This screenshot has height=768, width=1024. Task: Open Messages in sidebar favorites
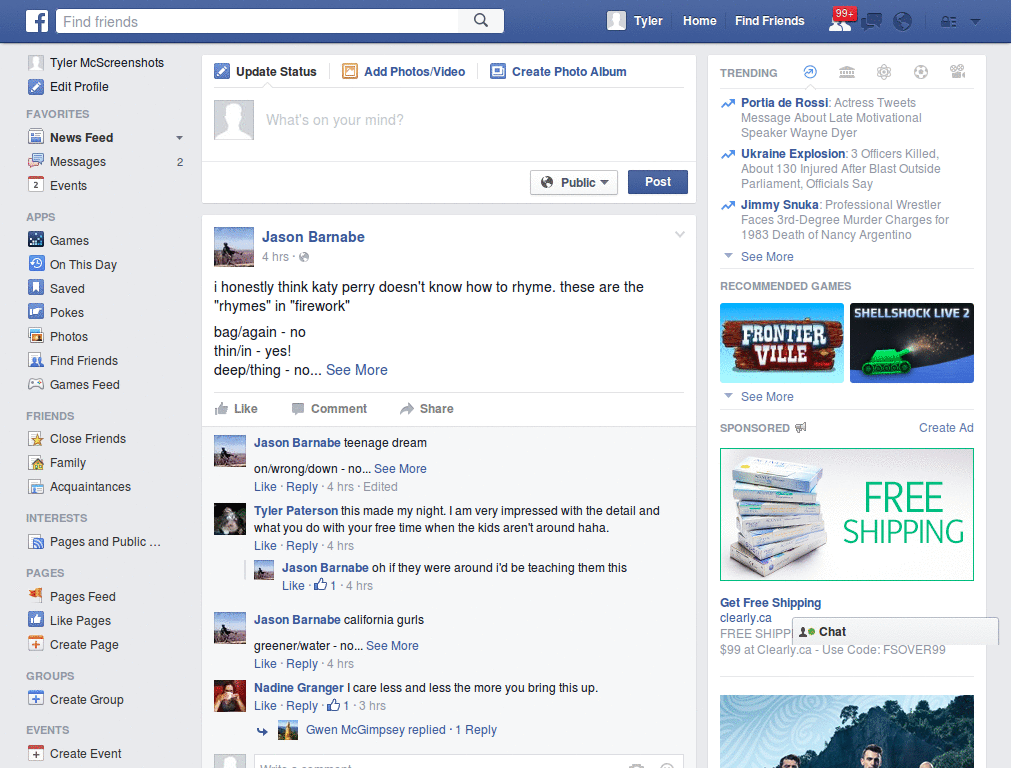pos(78,161)
